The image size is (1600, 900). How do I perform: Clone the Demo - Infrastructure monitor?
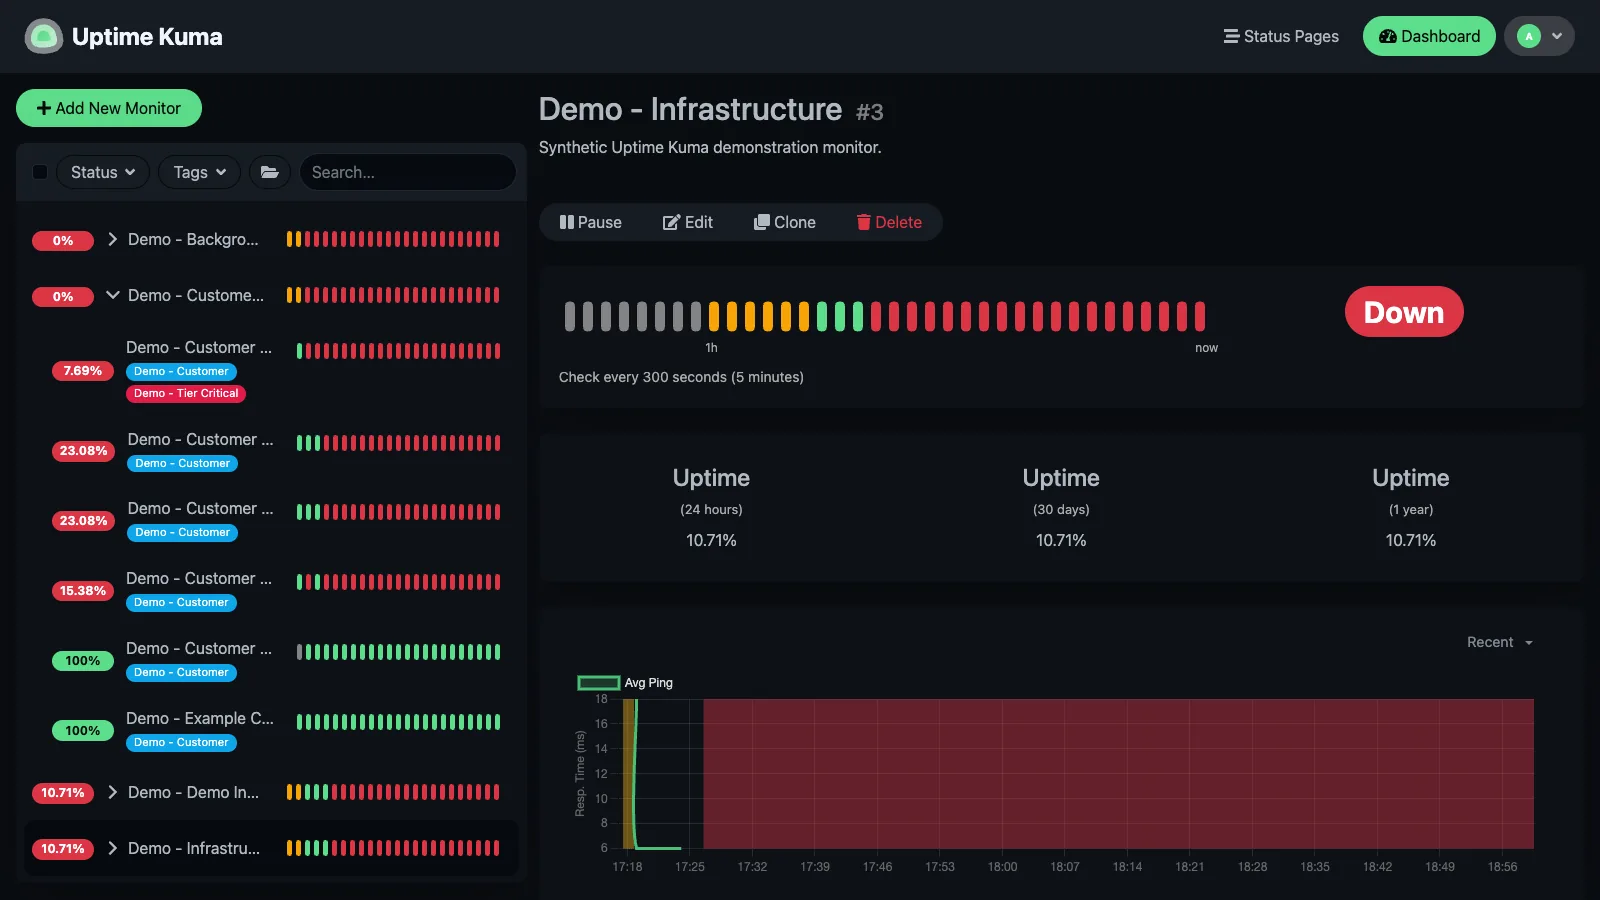[x=785, y=222]
